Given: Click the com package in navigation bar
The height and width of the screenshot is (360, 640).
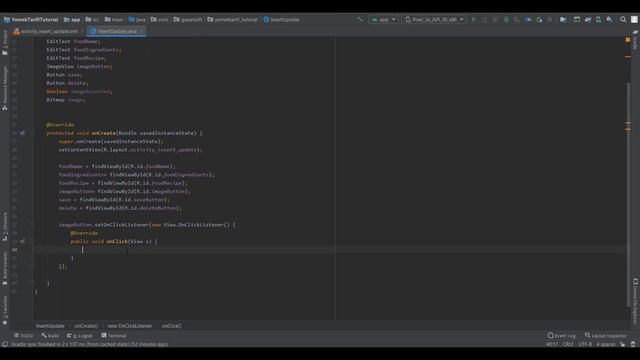Looking at the screenshot, I should point(159,19).
